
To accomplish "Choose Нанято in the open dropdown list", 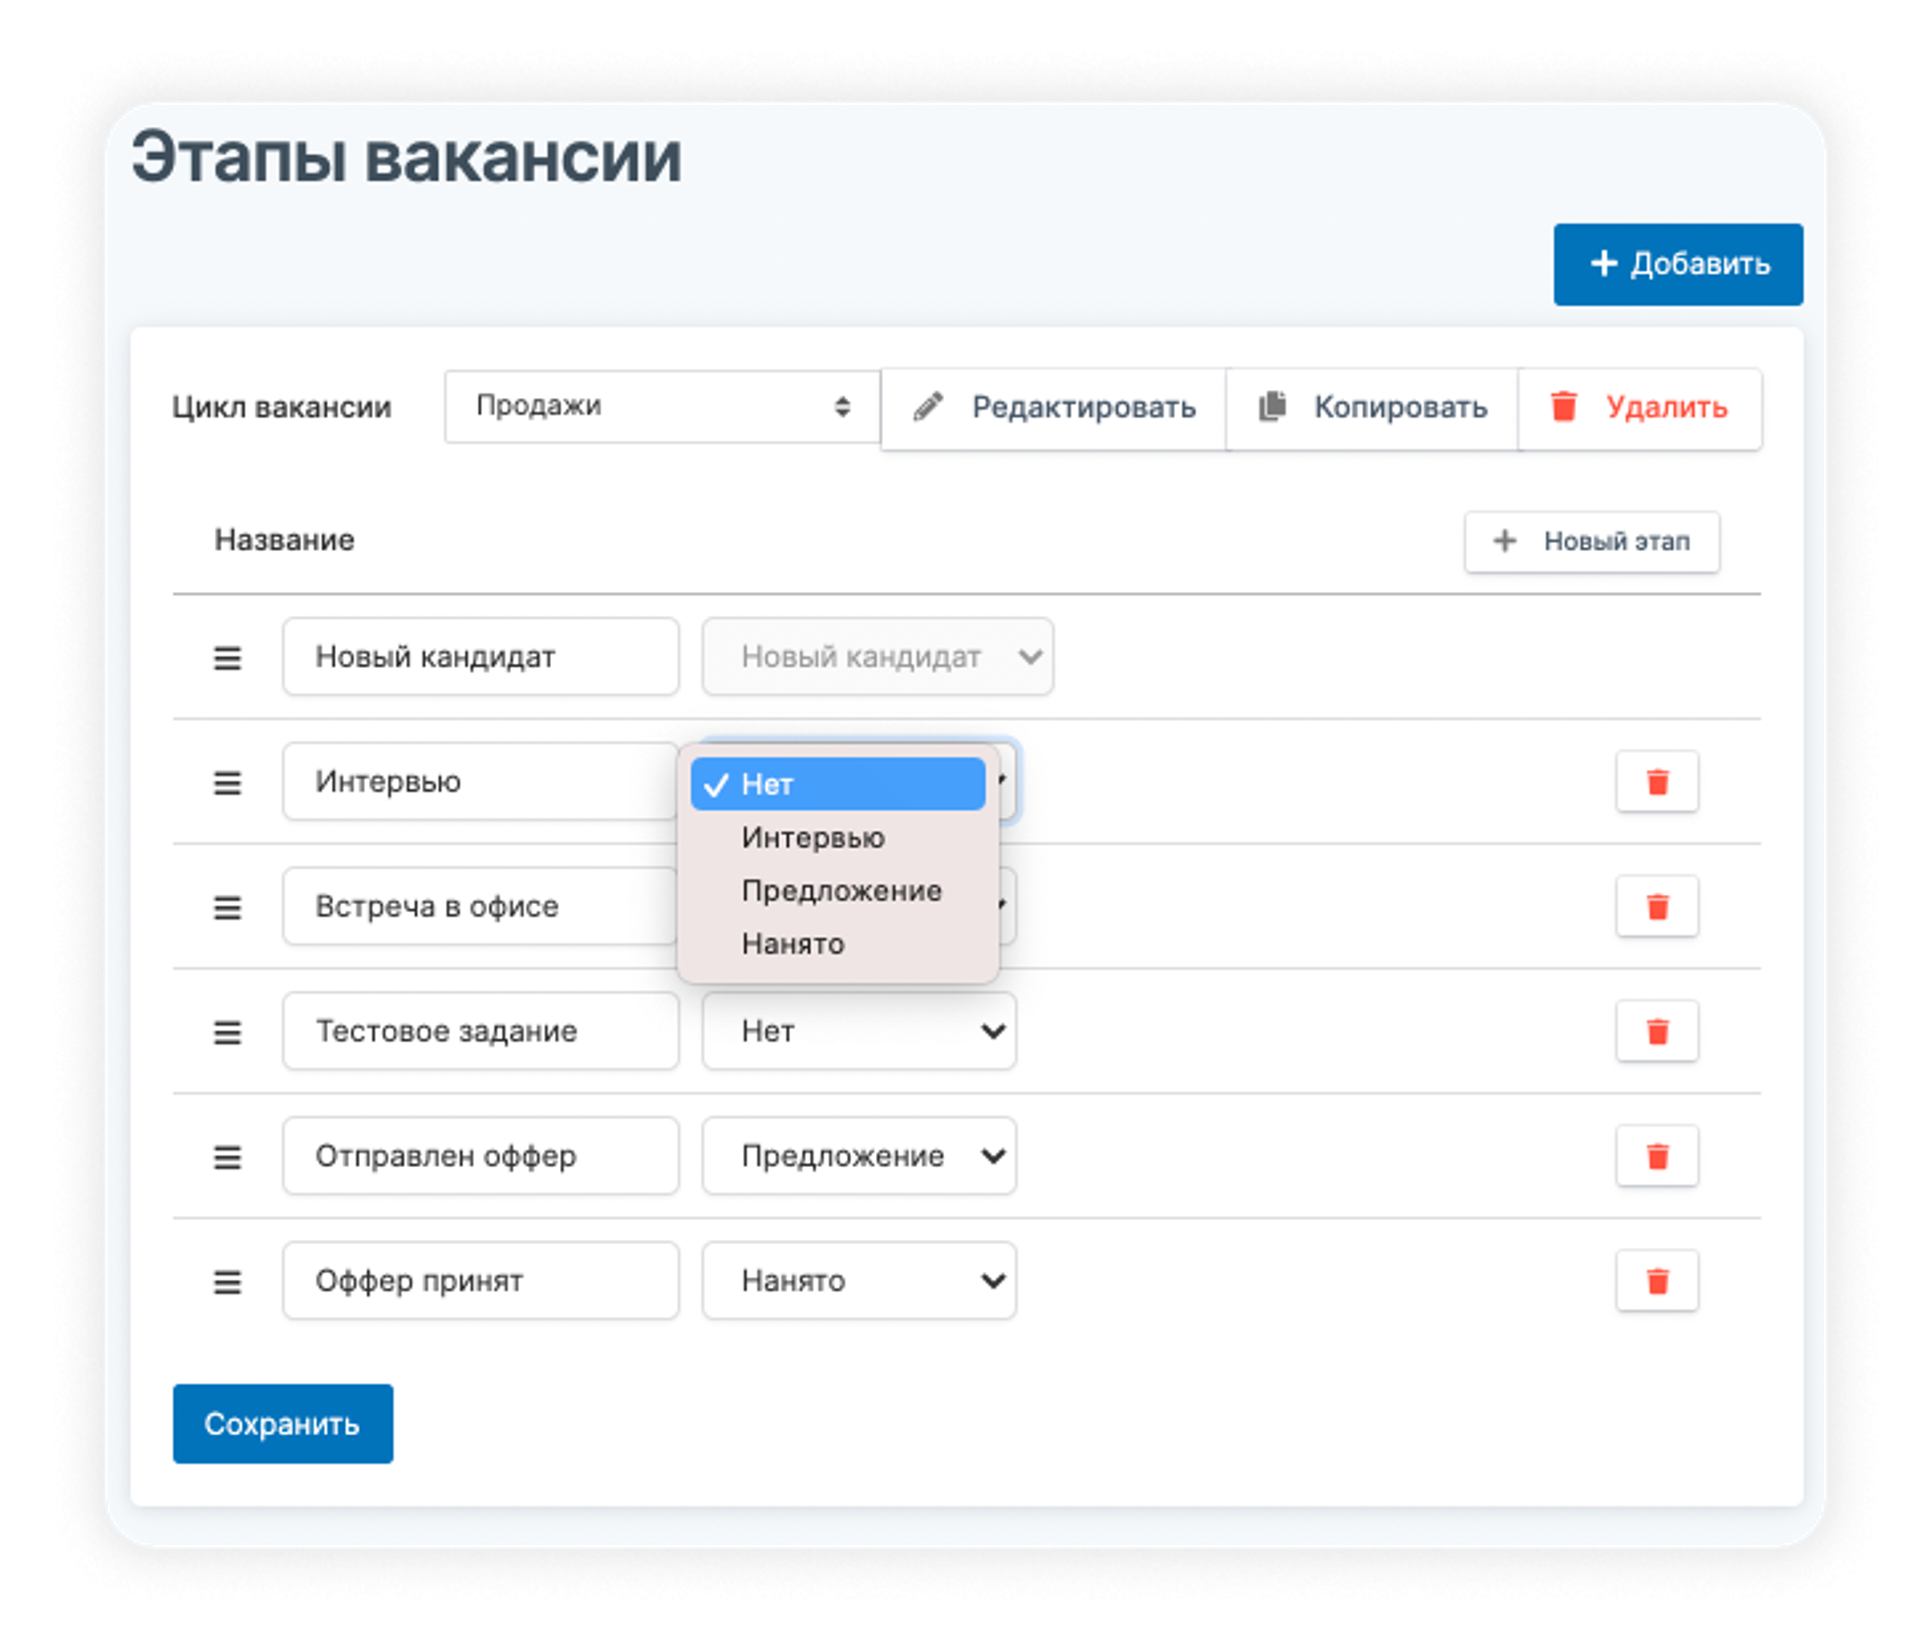I will (838, 944).
